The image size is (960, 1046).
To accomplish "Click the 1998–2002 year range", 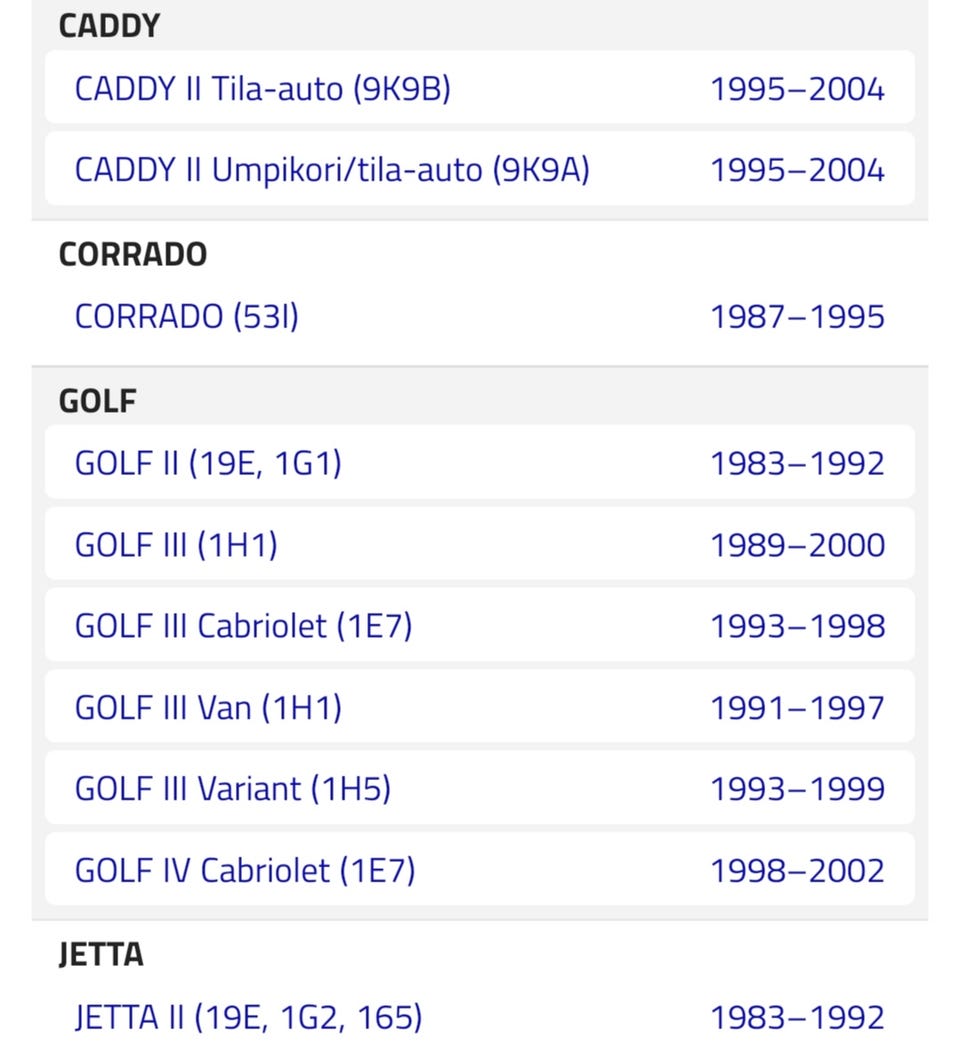I will coord(797,870).
